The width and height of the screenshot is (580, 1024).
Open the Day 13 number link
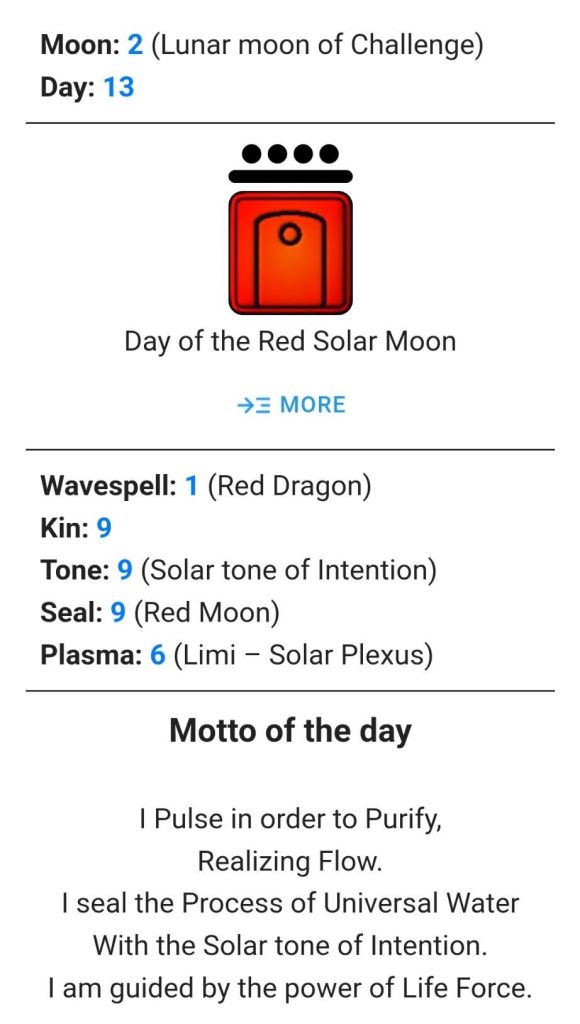[118, 87]
